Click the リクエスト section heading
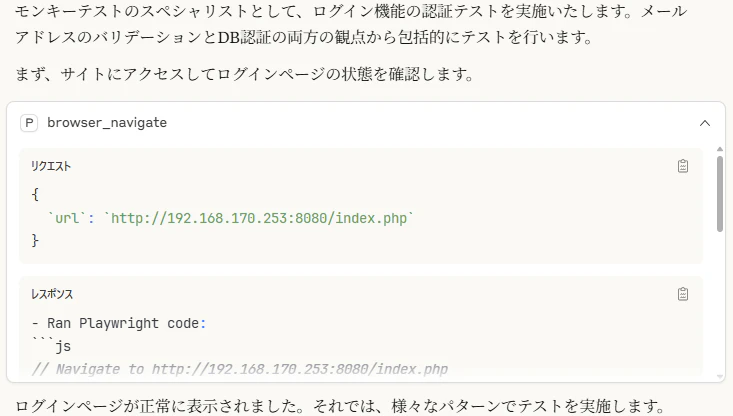The height and width of the screenshot is (416, 733). click(51, 166)
